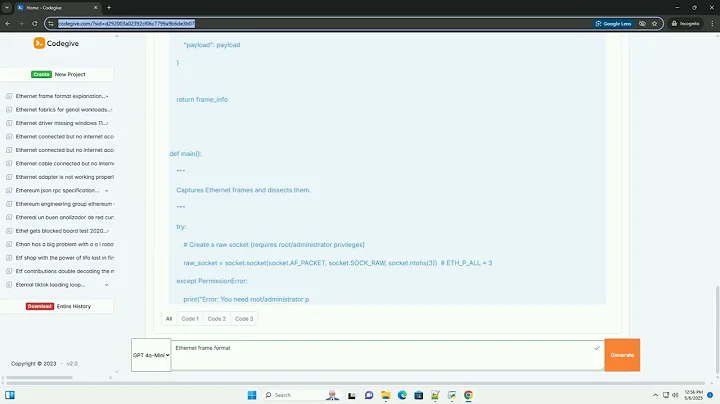
Task: Expand arrow next to Ethernet driver missing windows 11
Action: [x=107, y=123]
